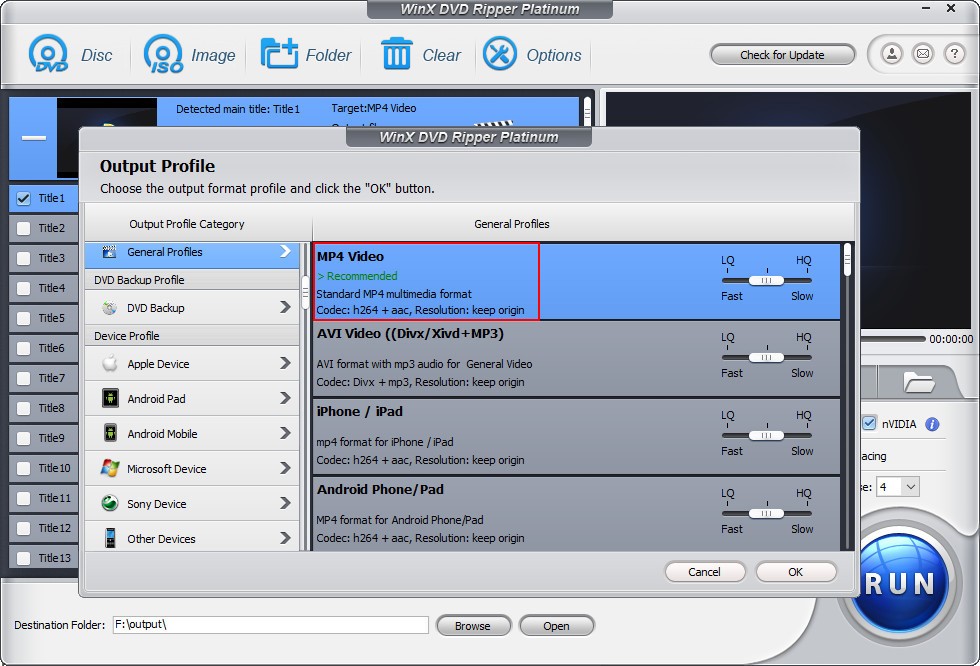Screen dimensions: 980x666
Task: Click the Apple Device logo icon
Action: [110, 363]
